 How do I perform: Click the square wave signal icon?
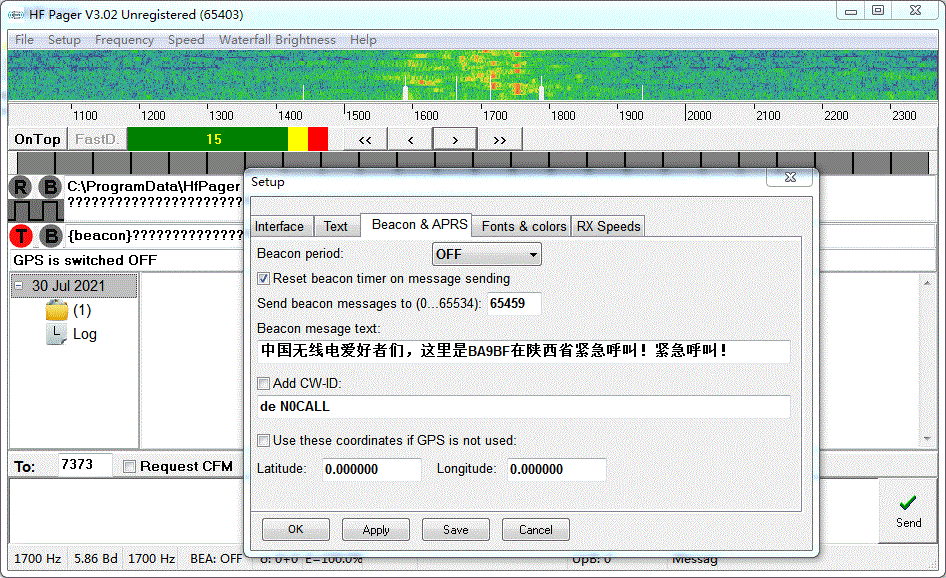point(36,211)
